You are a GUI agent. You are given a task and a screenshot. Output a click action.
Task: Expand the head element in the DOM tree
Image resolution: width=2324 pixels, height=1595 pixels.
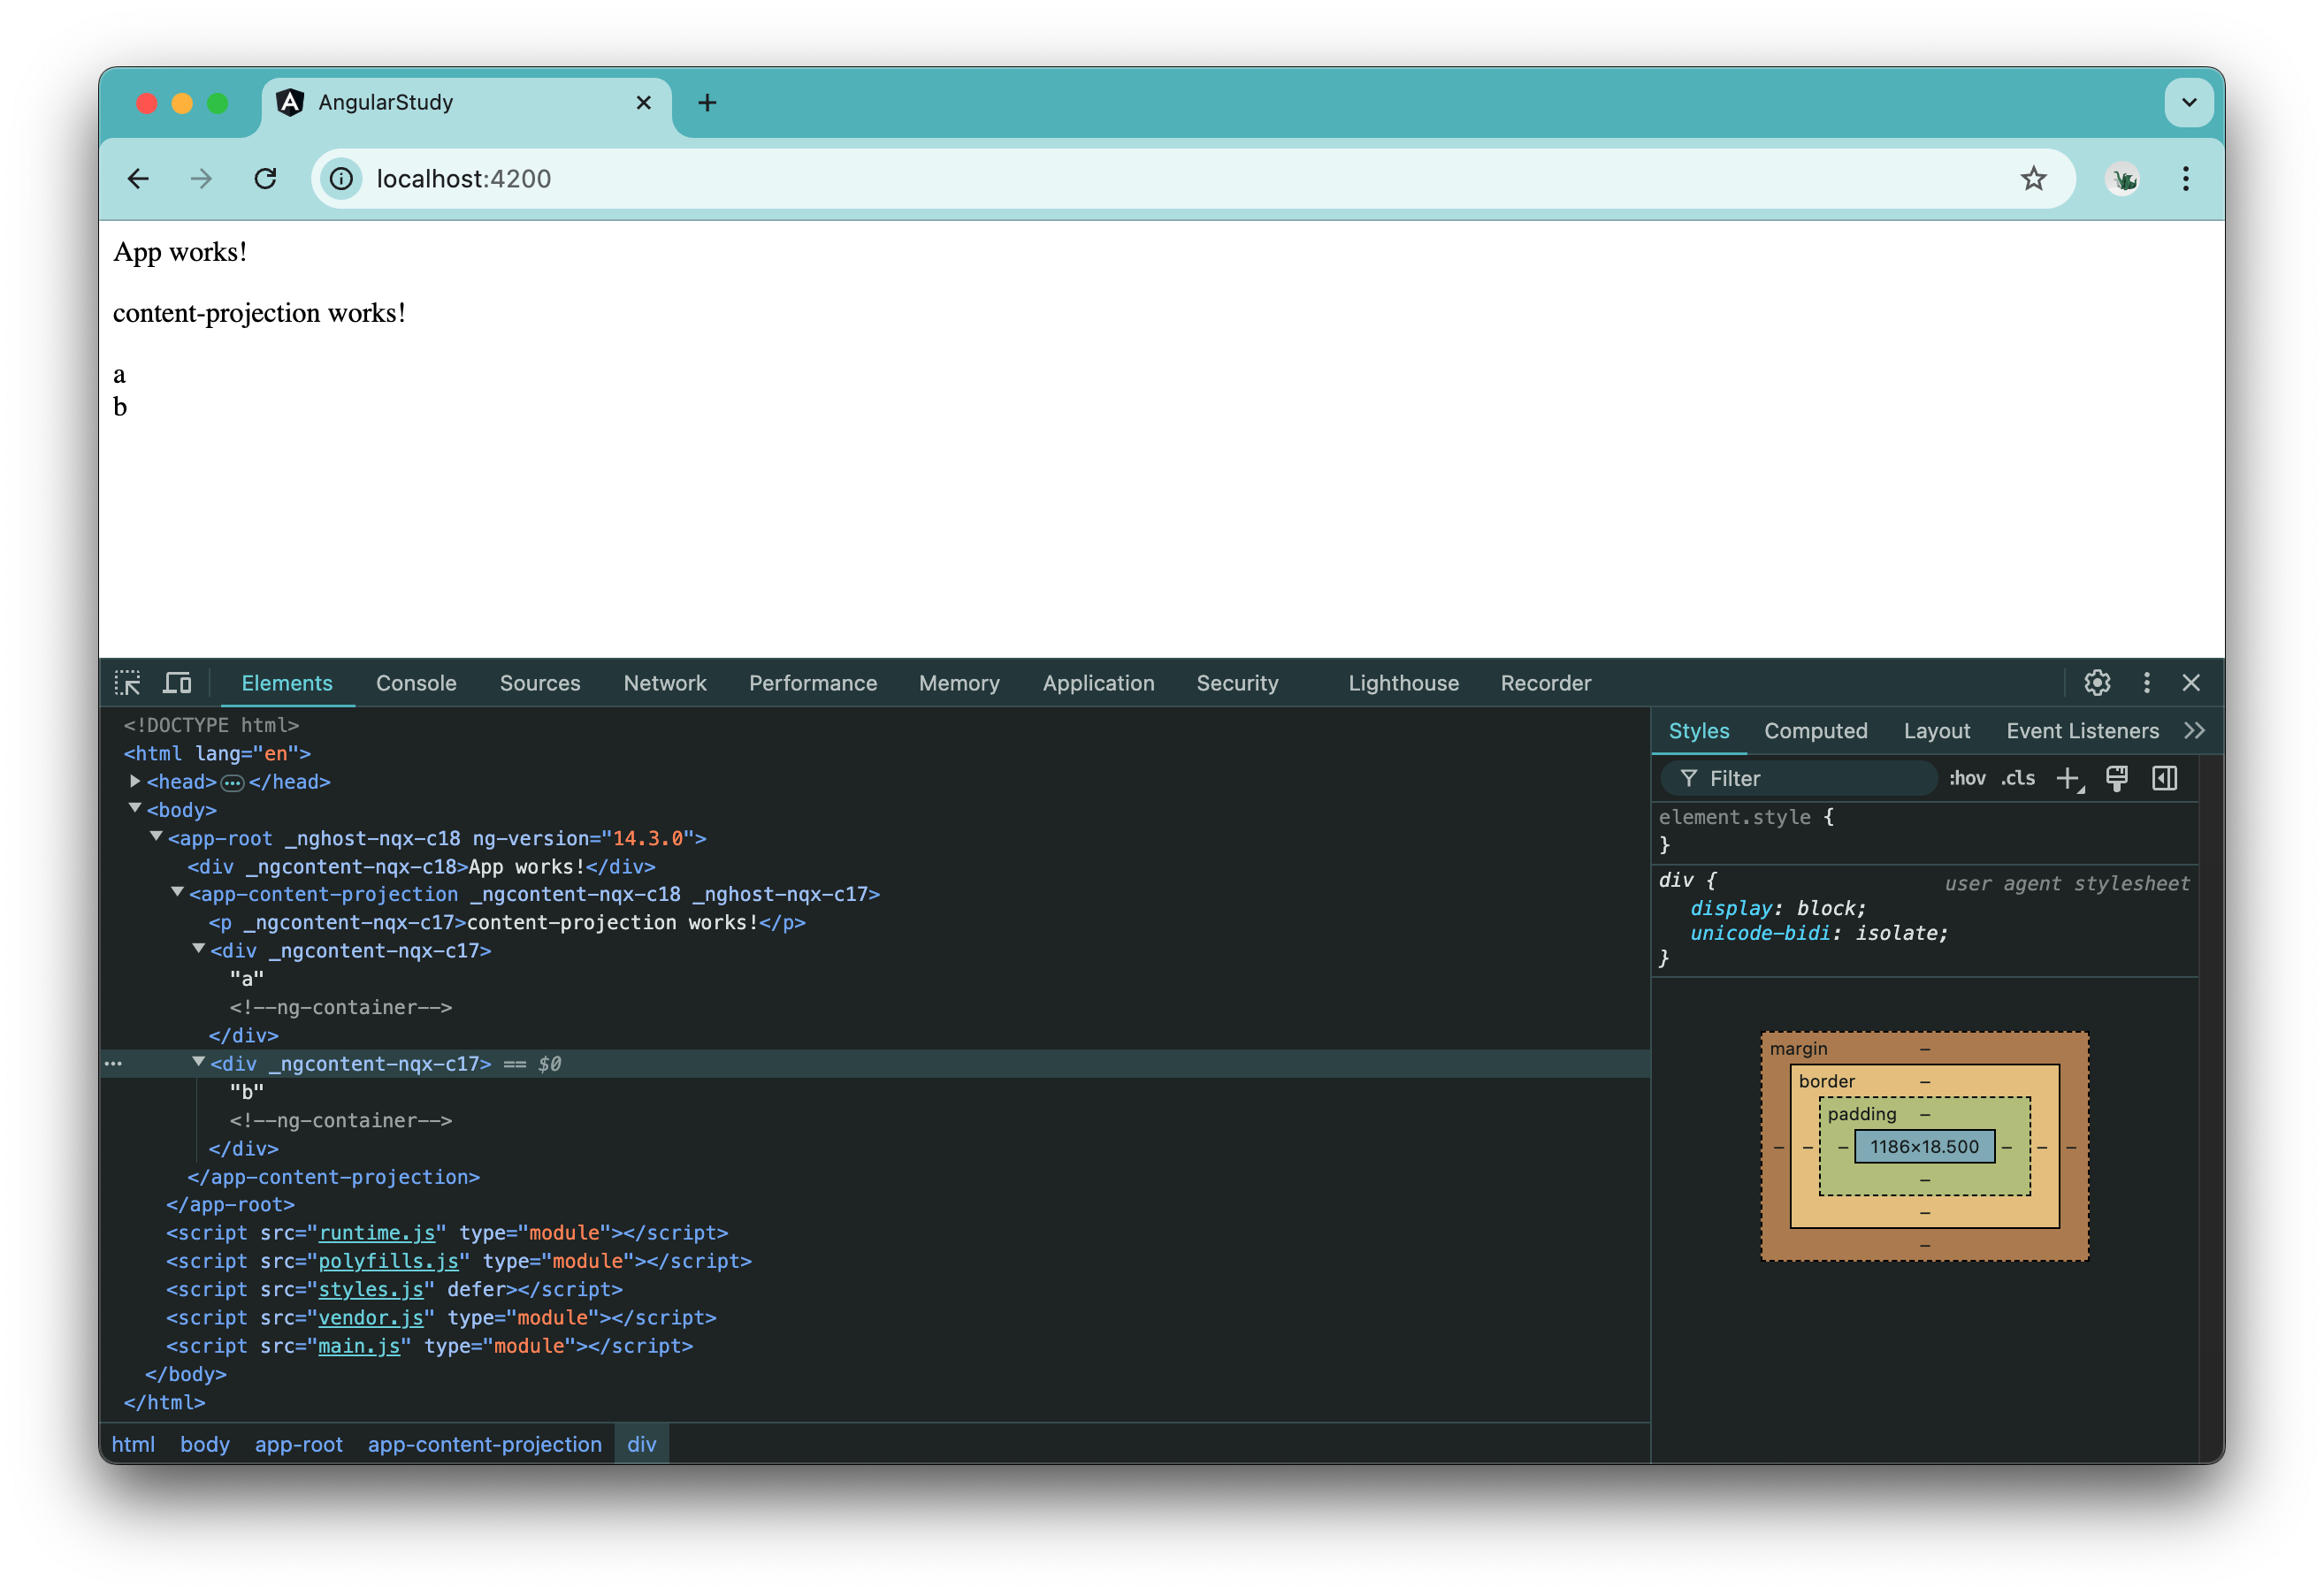[x=135, y=781]
